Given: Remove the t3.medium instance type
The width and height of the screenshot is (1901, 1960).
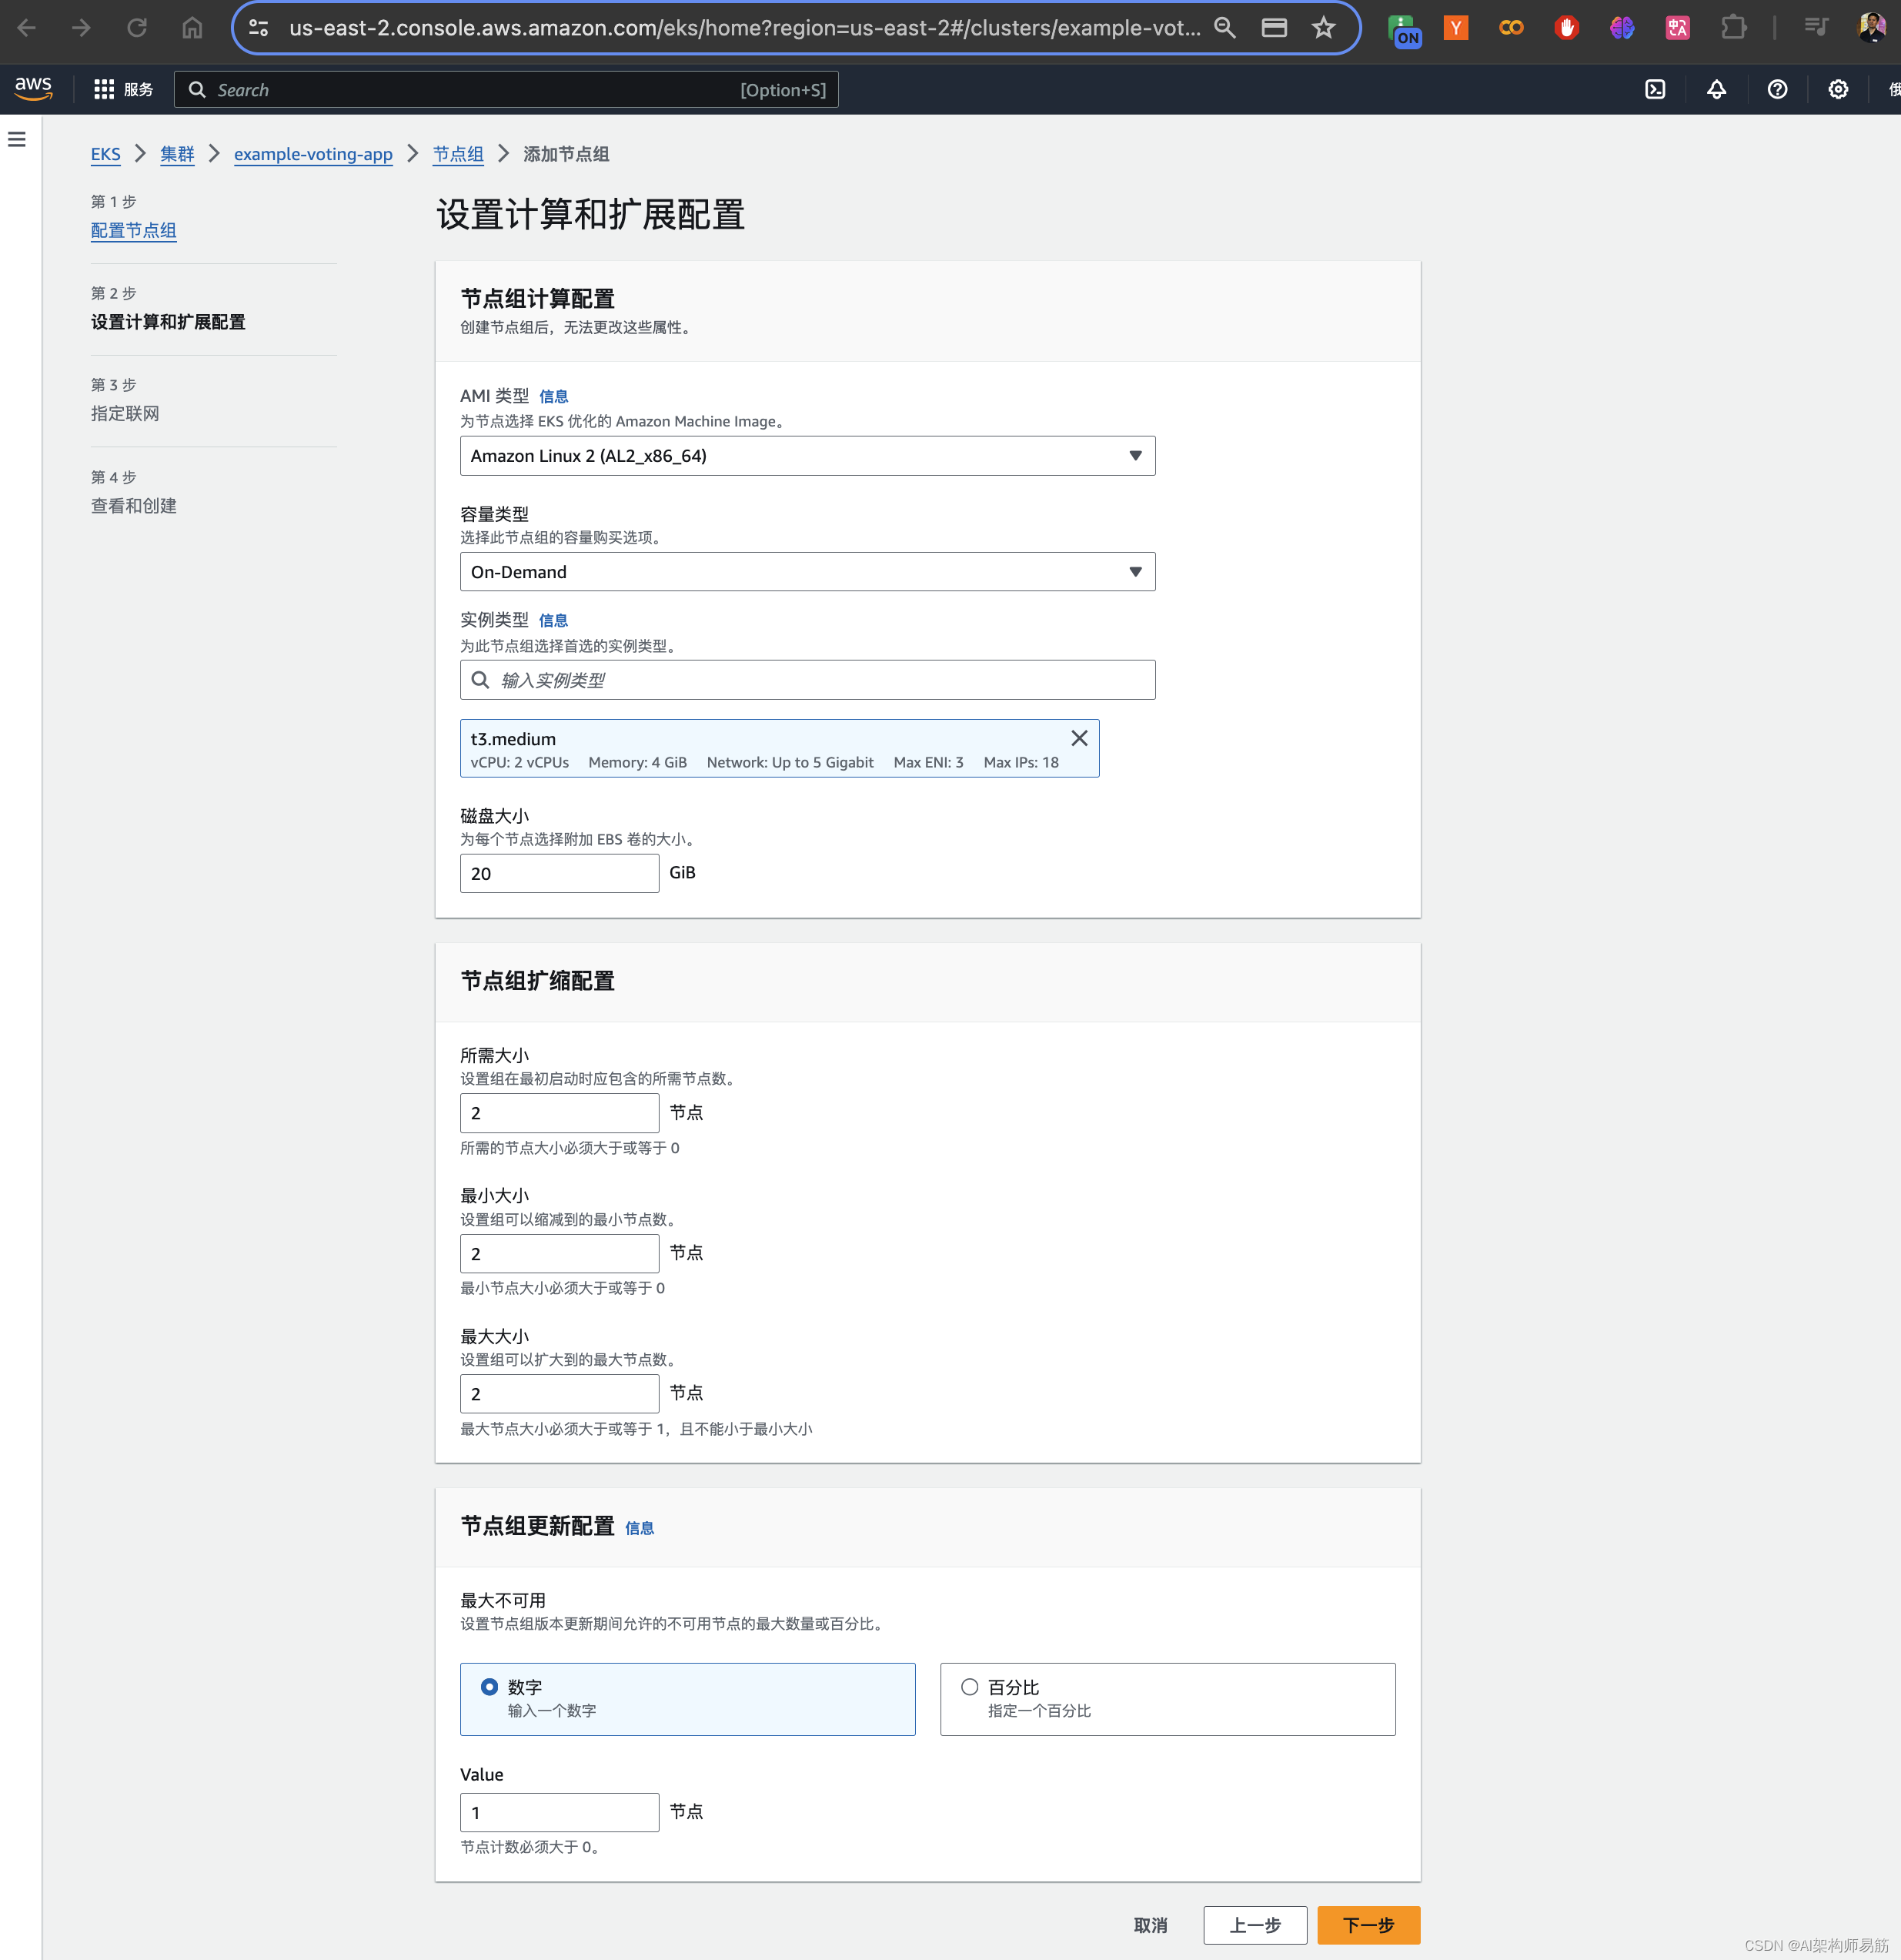Looking at the screenshot, I should tap(1079, 738).
